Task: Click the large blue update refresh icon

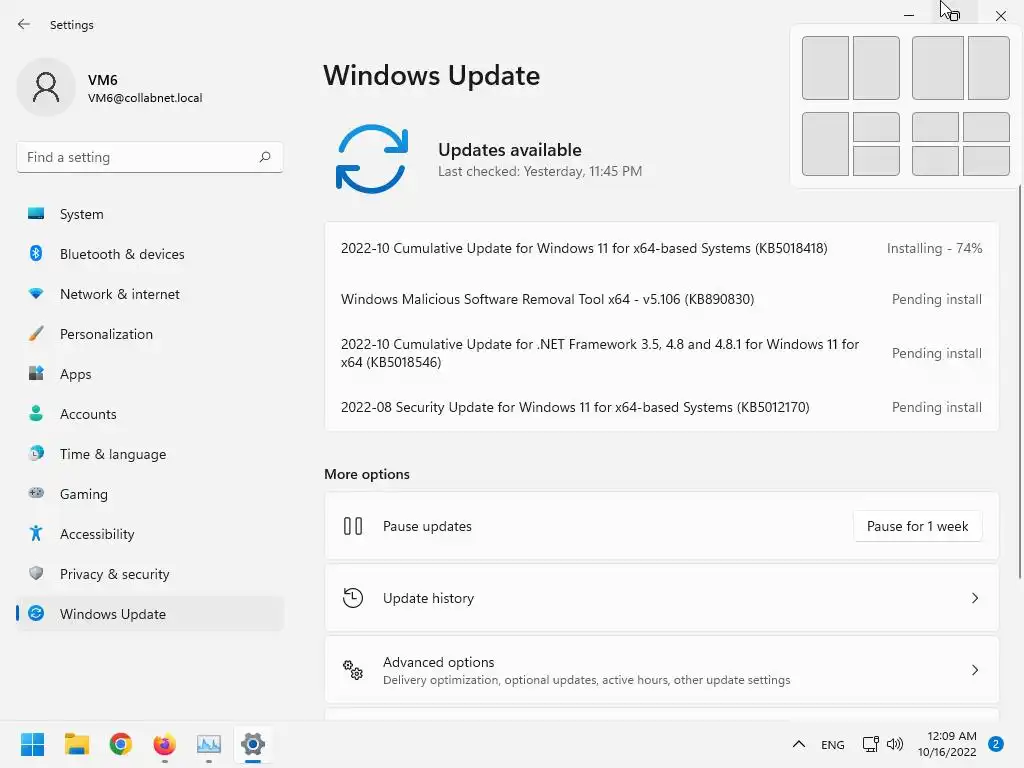Action: coord(372,159)
